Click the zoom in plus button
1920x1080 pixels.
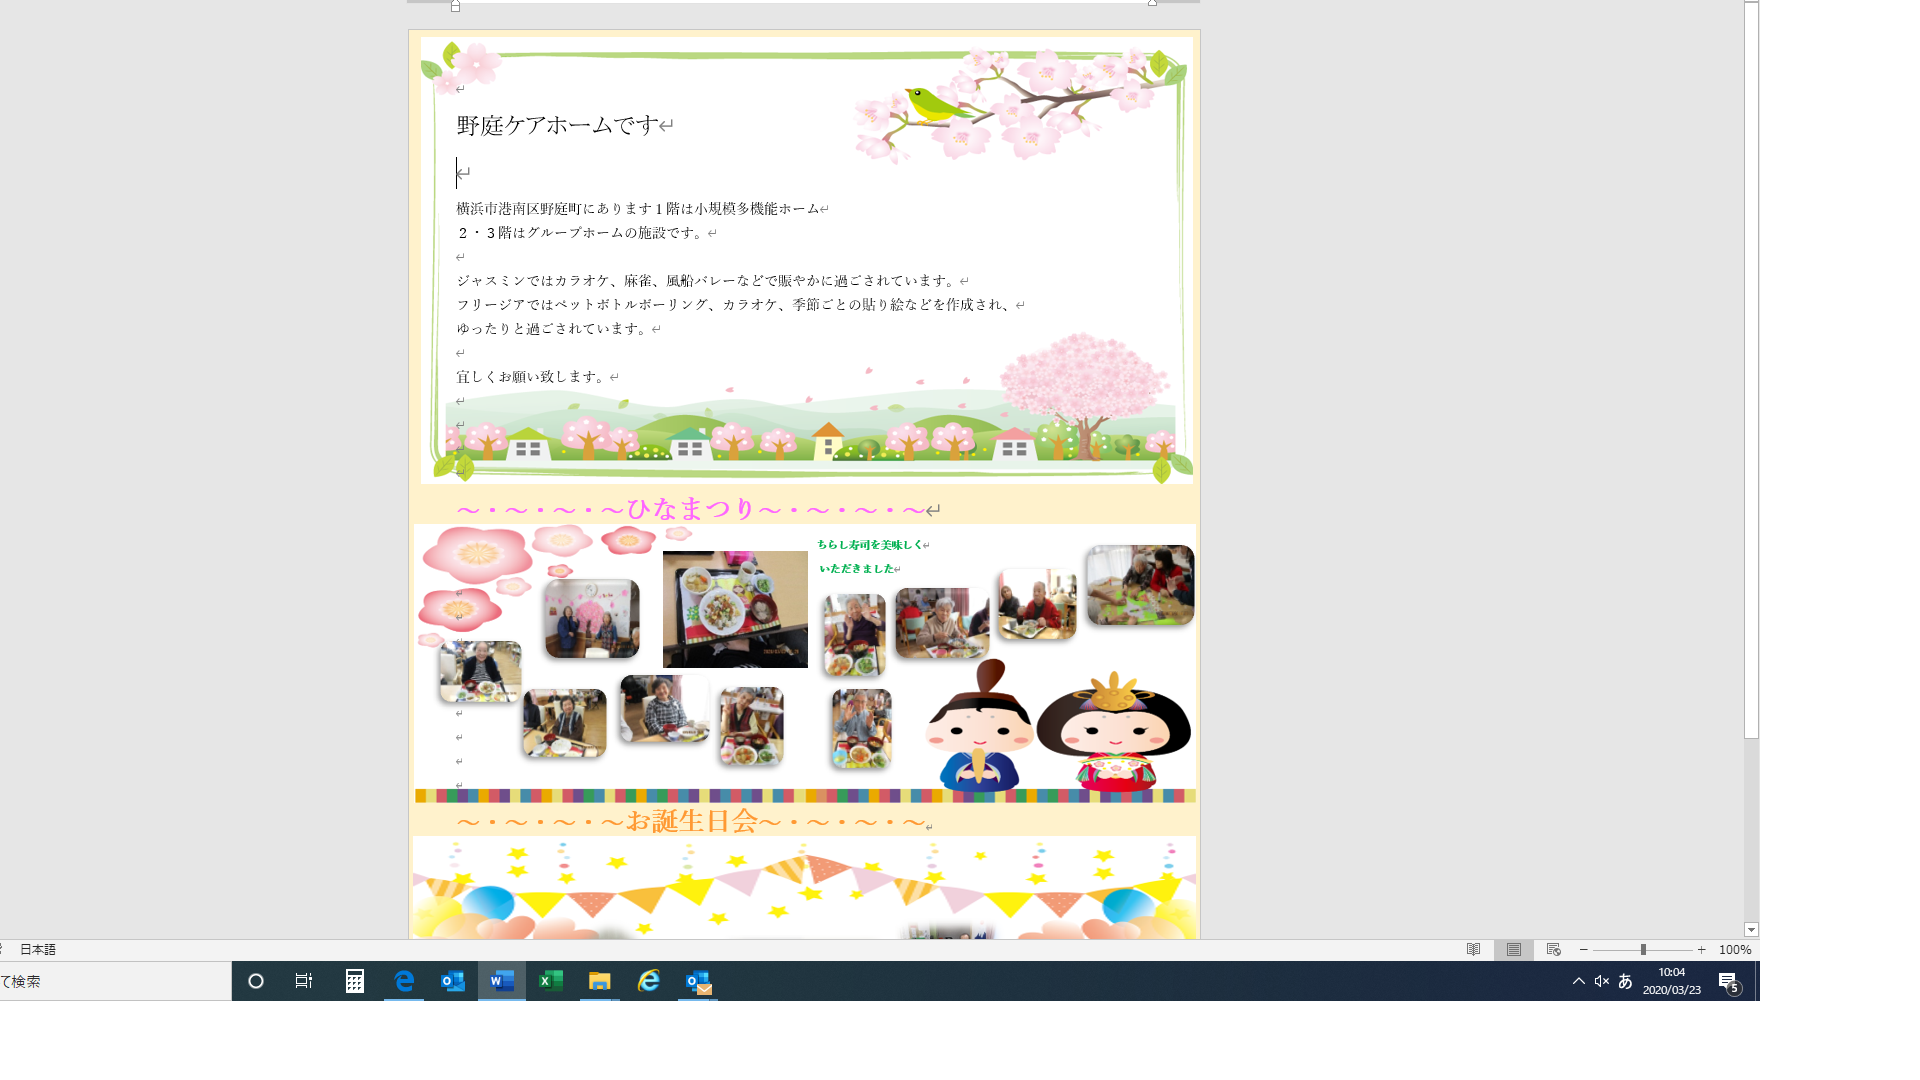point(1701,950)
